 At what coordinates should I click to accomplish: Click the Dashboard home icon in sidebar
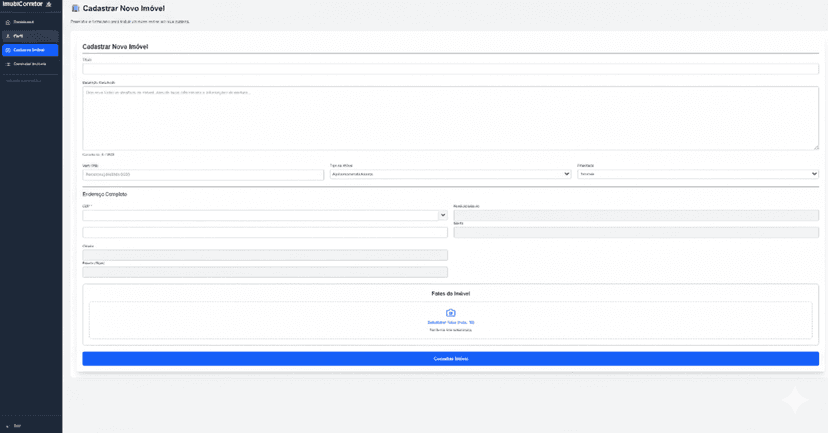pos(8,21)
